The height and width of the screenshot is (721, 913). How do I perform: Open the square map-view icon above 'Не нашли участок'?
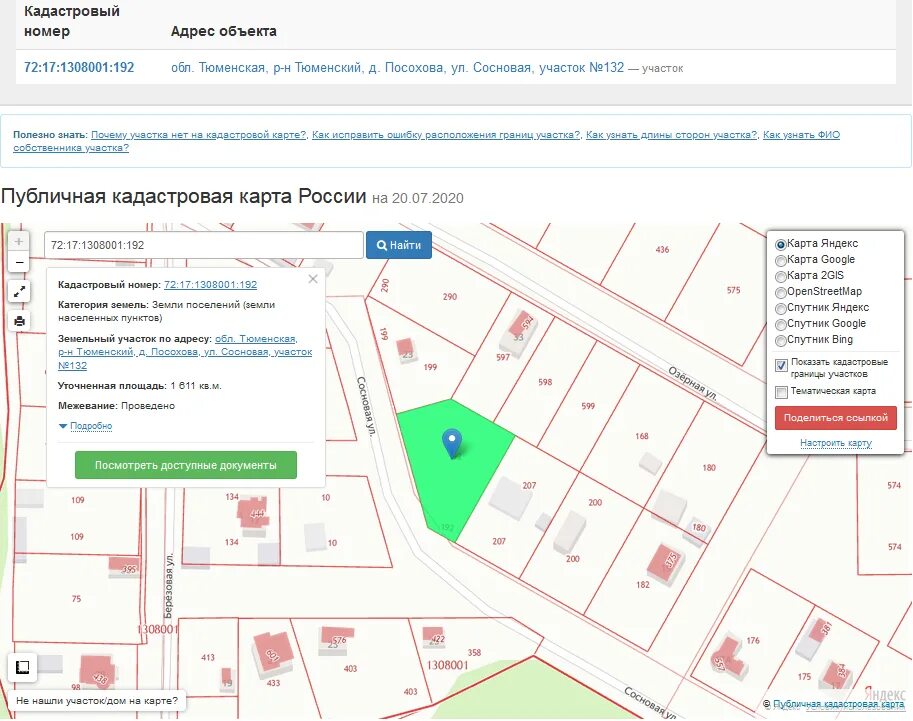click(x=22, y=667)
